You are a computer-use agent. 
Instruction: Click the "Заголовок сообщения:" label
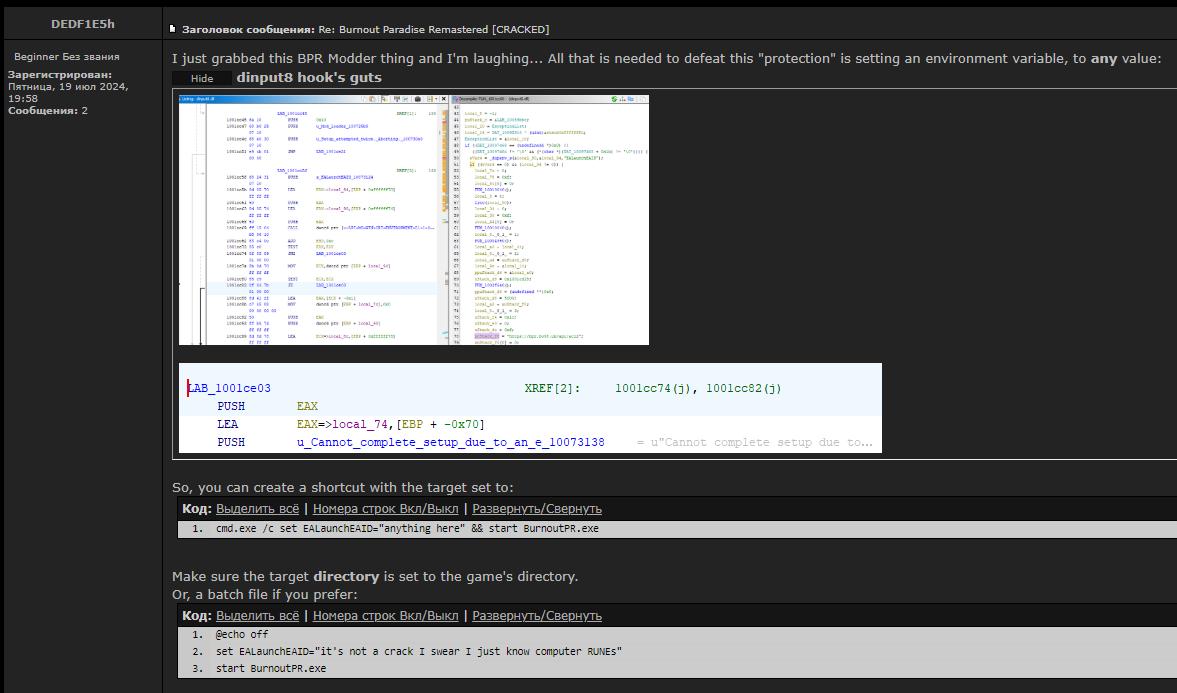pos(248,29)
